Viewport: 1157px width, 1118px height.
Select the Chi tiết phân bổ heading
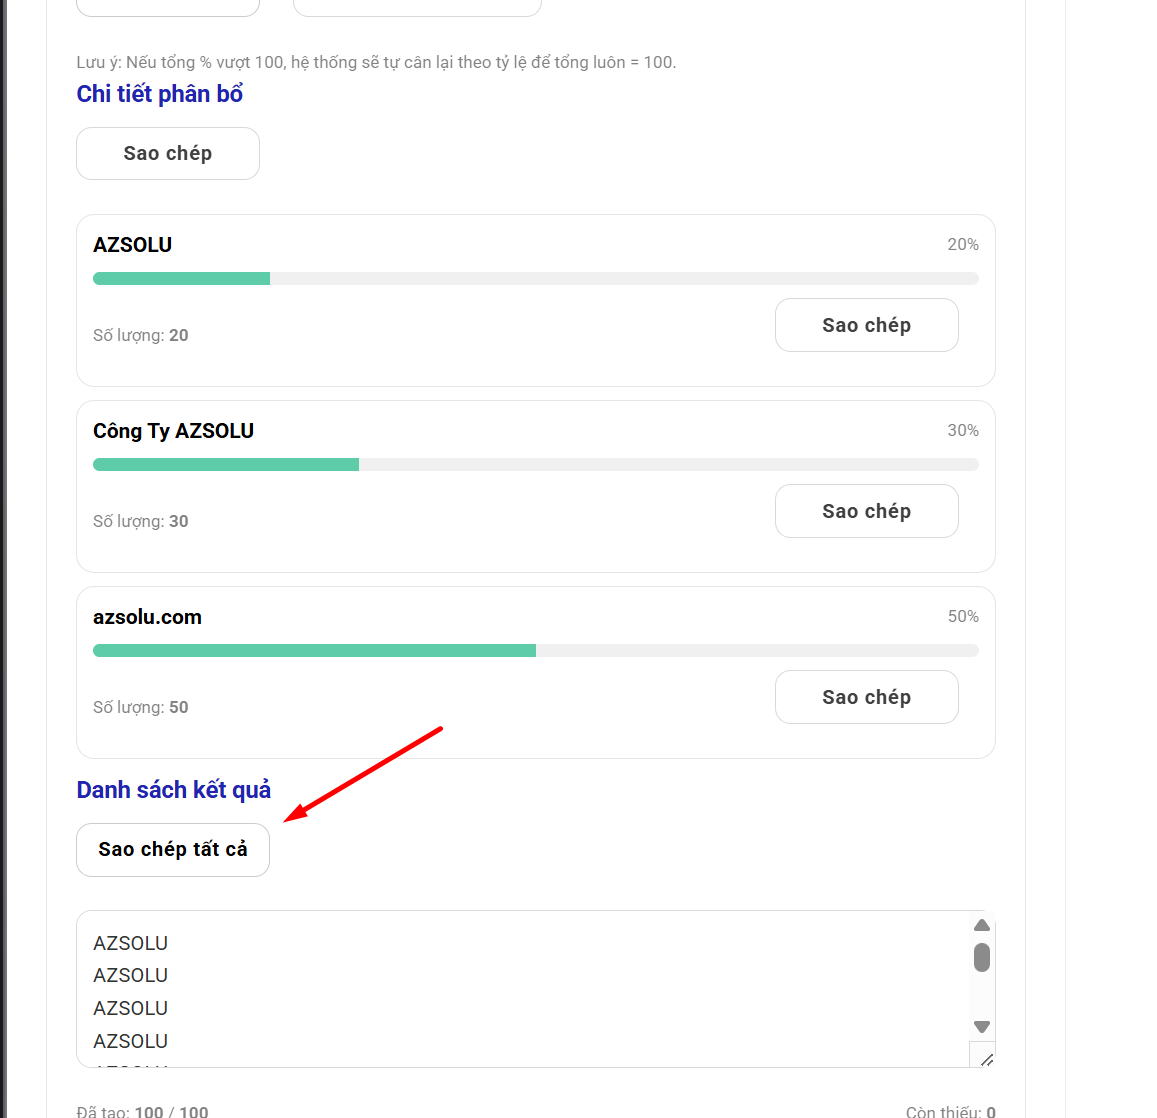159,94
